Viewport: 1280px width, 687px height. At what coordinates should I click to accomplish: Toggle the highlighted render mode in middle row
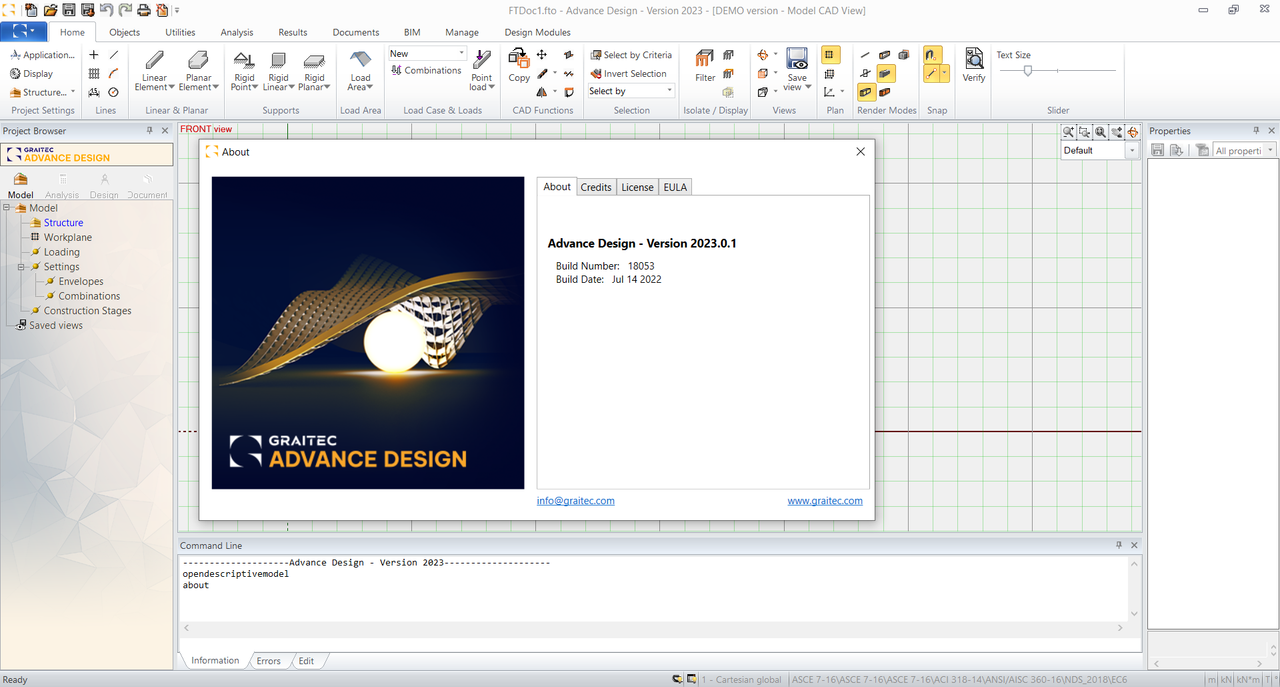pyautogui.click(x=885, y=73)
